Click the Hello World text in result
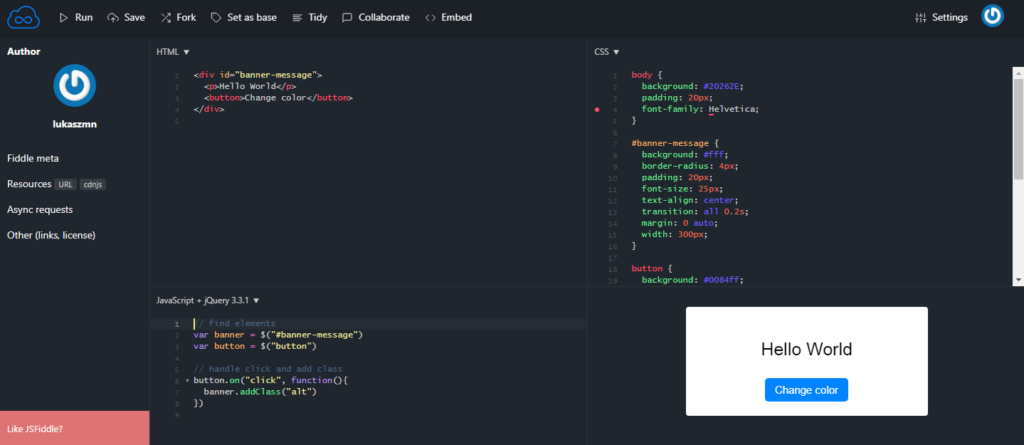Image resolution: width=1024 pixels, height=445 pixels. 807,349
